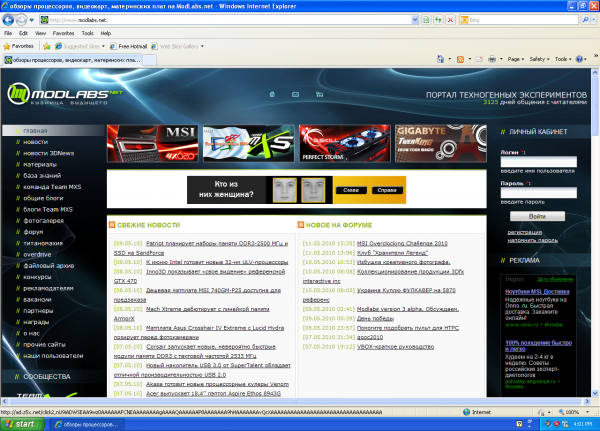600x431 pixels.
Task: Open the Favorites menu
Action: click(64, 33)
